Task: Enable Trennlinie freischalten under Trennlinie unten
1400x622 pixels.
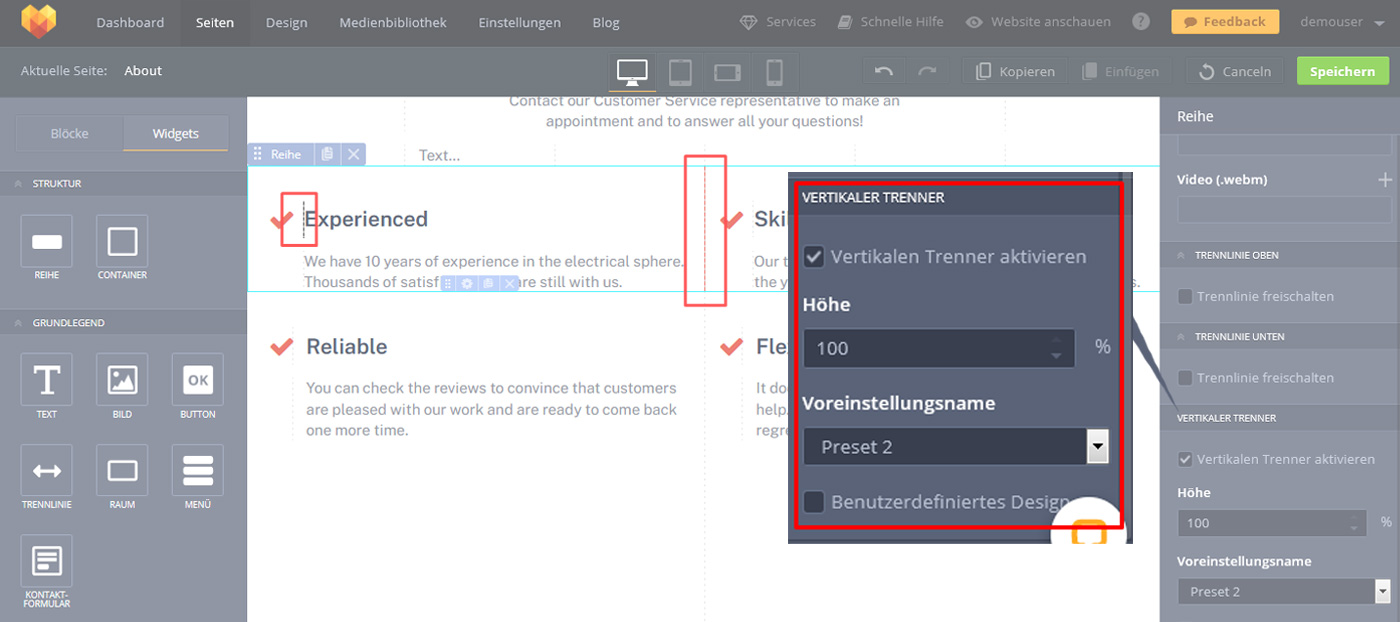Action: [x=1185, y=378]
